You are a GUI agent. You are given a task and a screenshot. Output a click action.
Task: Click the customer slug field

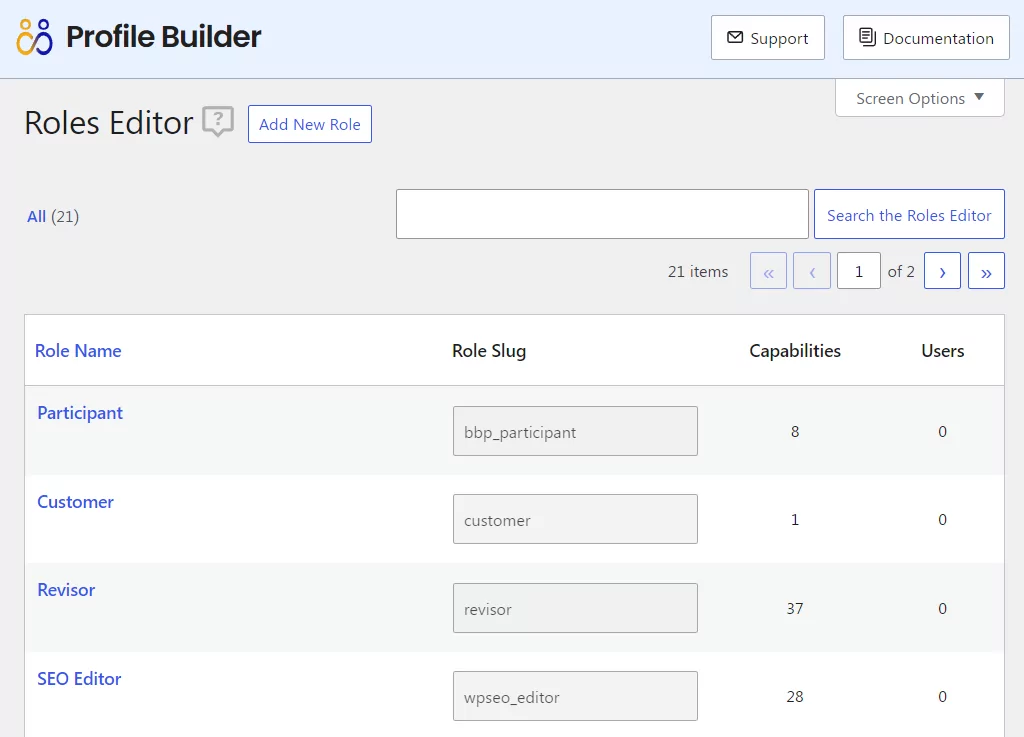pyautogui.click(x=575, y=519)
